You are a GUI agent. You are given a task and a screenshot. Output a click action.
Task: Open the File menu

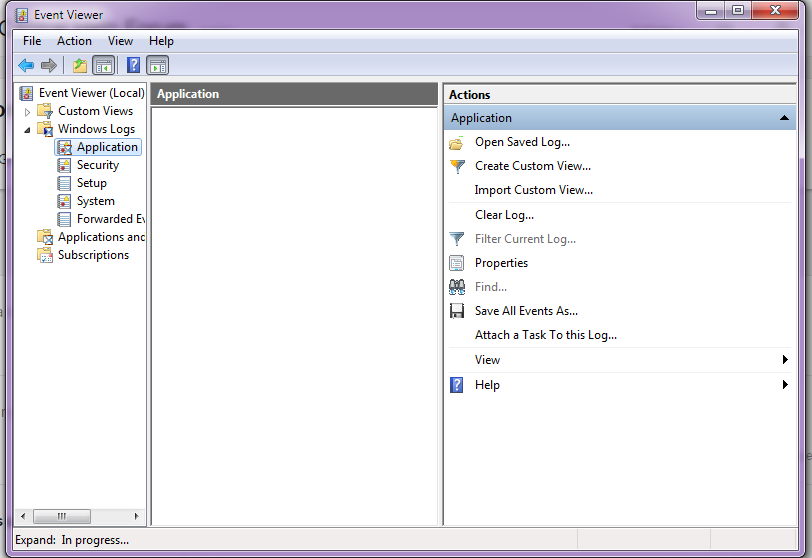[32, 41]
